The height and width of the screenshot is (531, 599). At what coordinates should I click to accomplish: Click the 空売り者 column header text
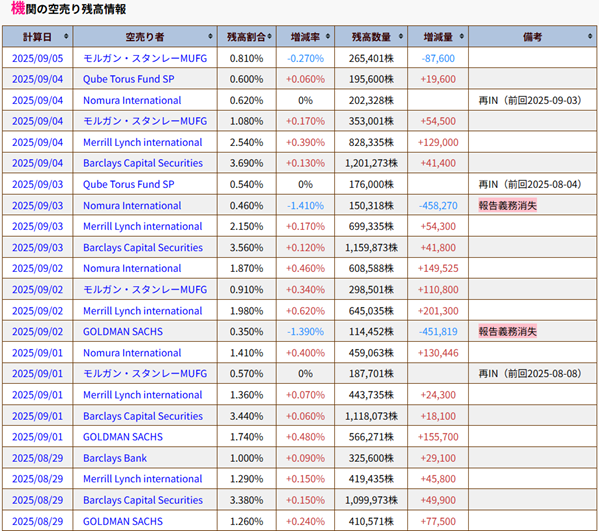[x=145, y=37]
